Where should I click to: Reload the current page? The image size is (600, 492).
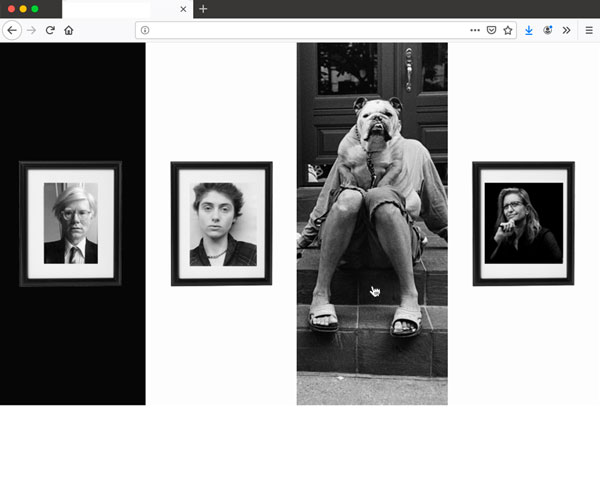point(50,30)
